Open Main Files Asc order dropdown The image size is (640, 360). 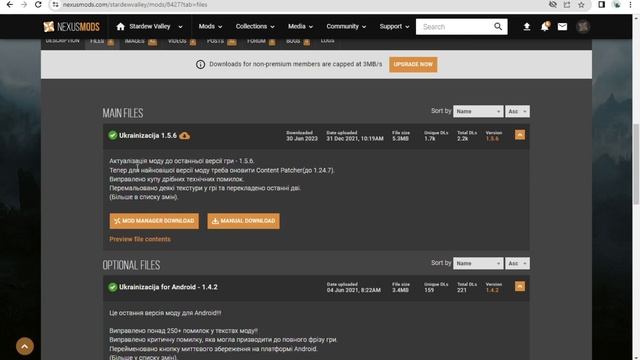[517, 111]
